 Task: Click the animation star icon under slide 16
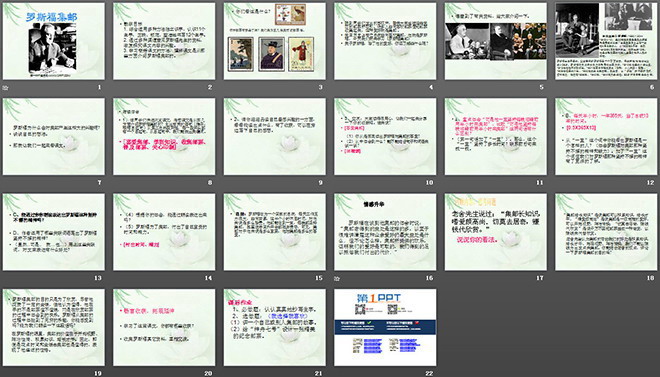click(x=336, y=278)
